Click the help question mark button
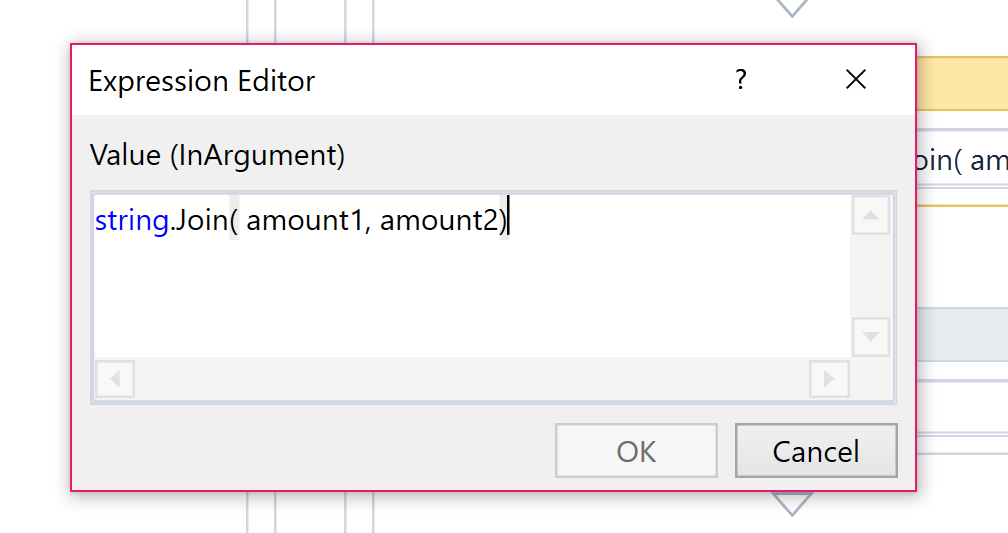The height and width of the screenshot is (533, 1008). (741, 80)
